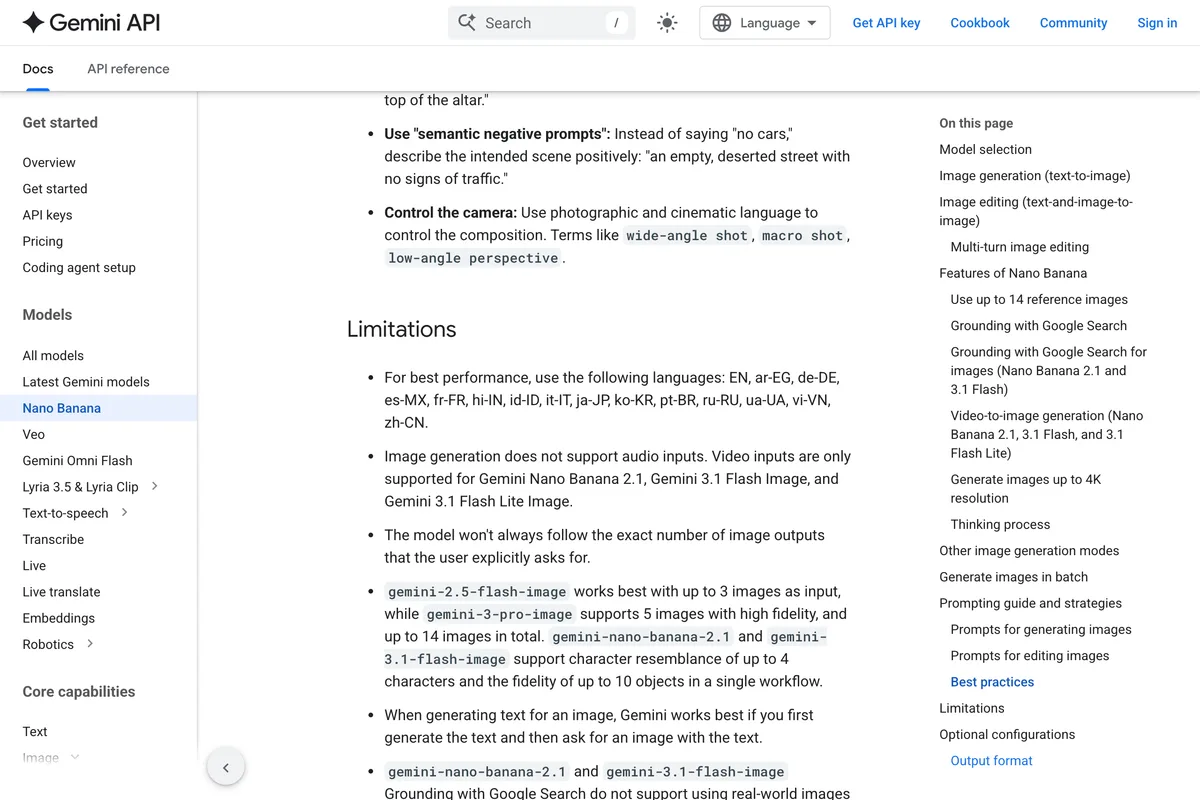Jump to Other image generation modes
1200x800 pixels.
(1029, 550)
